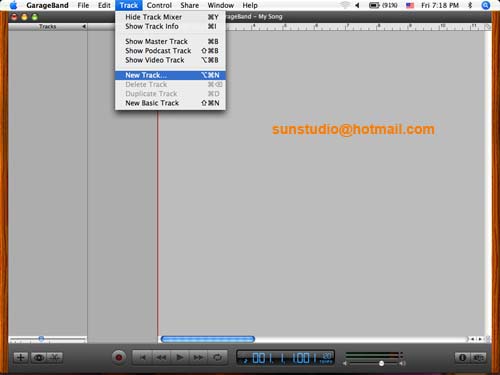Open the loop browser eye icon

(39, 358)
